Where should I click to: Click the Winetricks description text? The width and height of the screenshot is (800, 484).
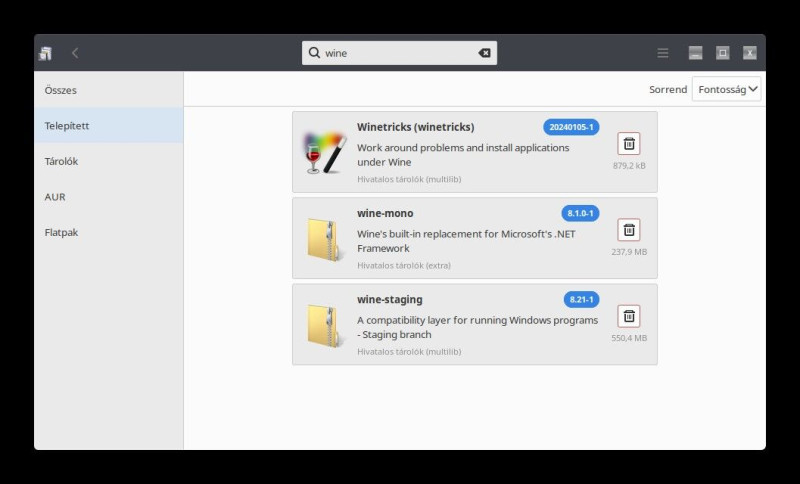pos(463,155)
